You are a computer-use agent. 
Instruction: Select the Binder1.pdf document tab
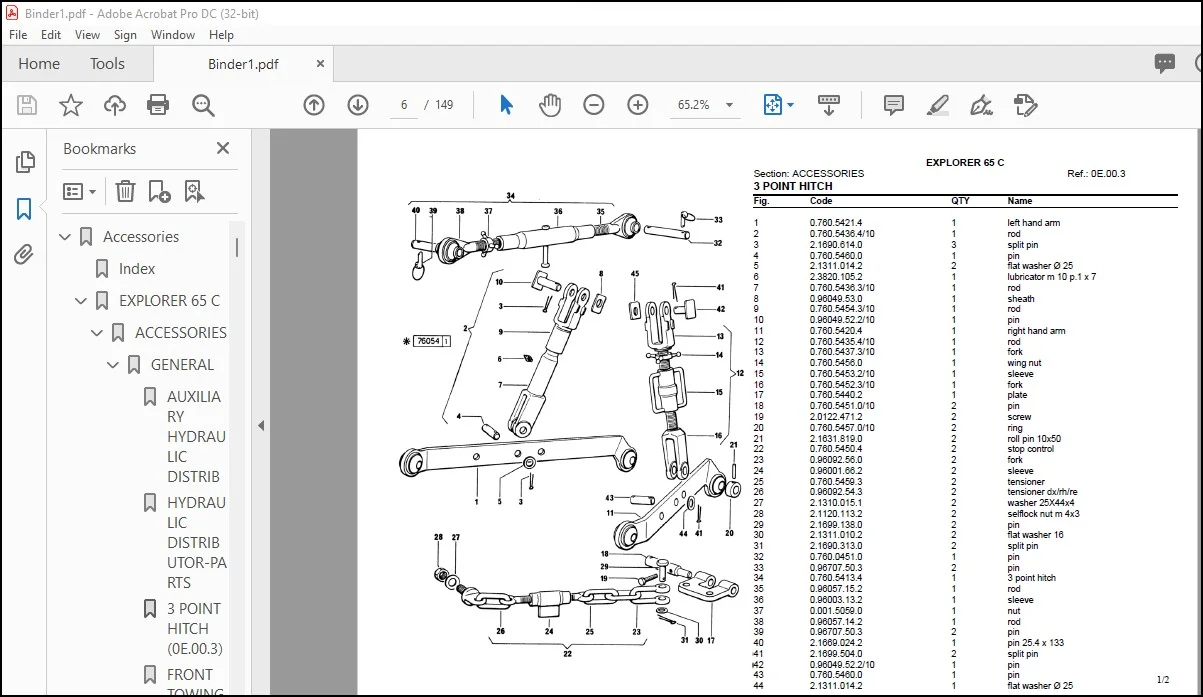coord(243,64)
